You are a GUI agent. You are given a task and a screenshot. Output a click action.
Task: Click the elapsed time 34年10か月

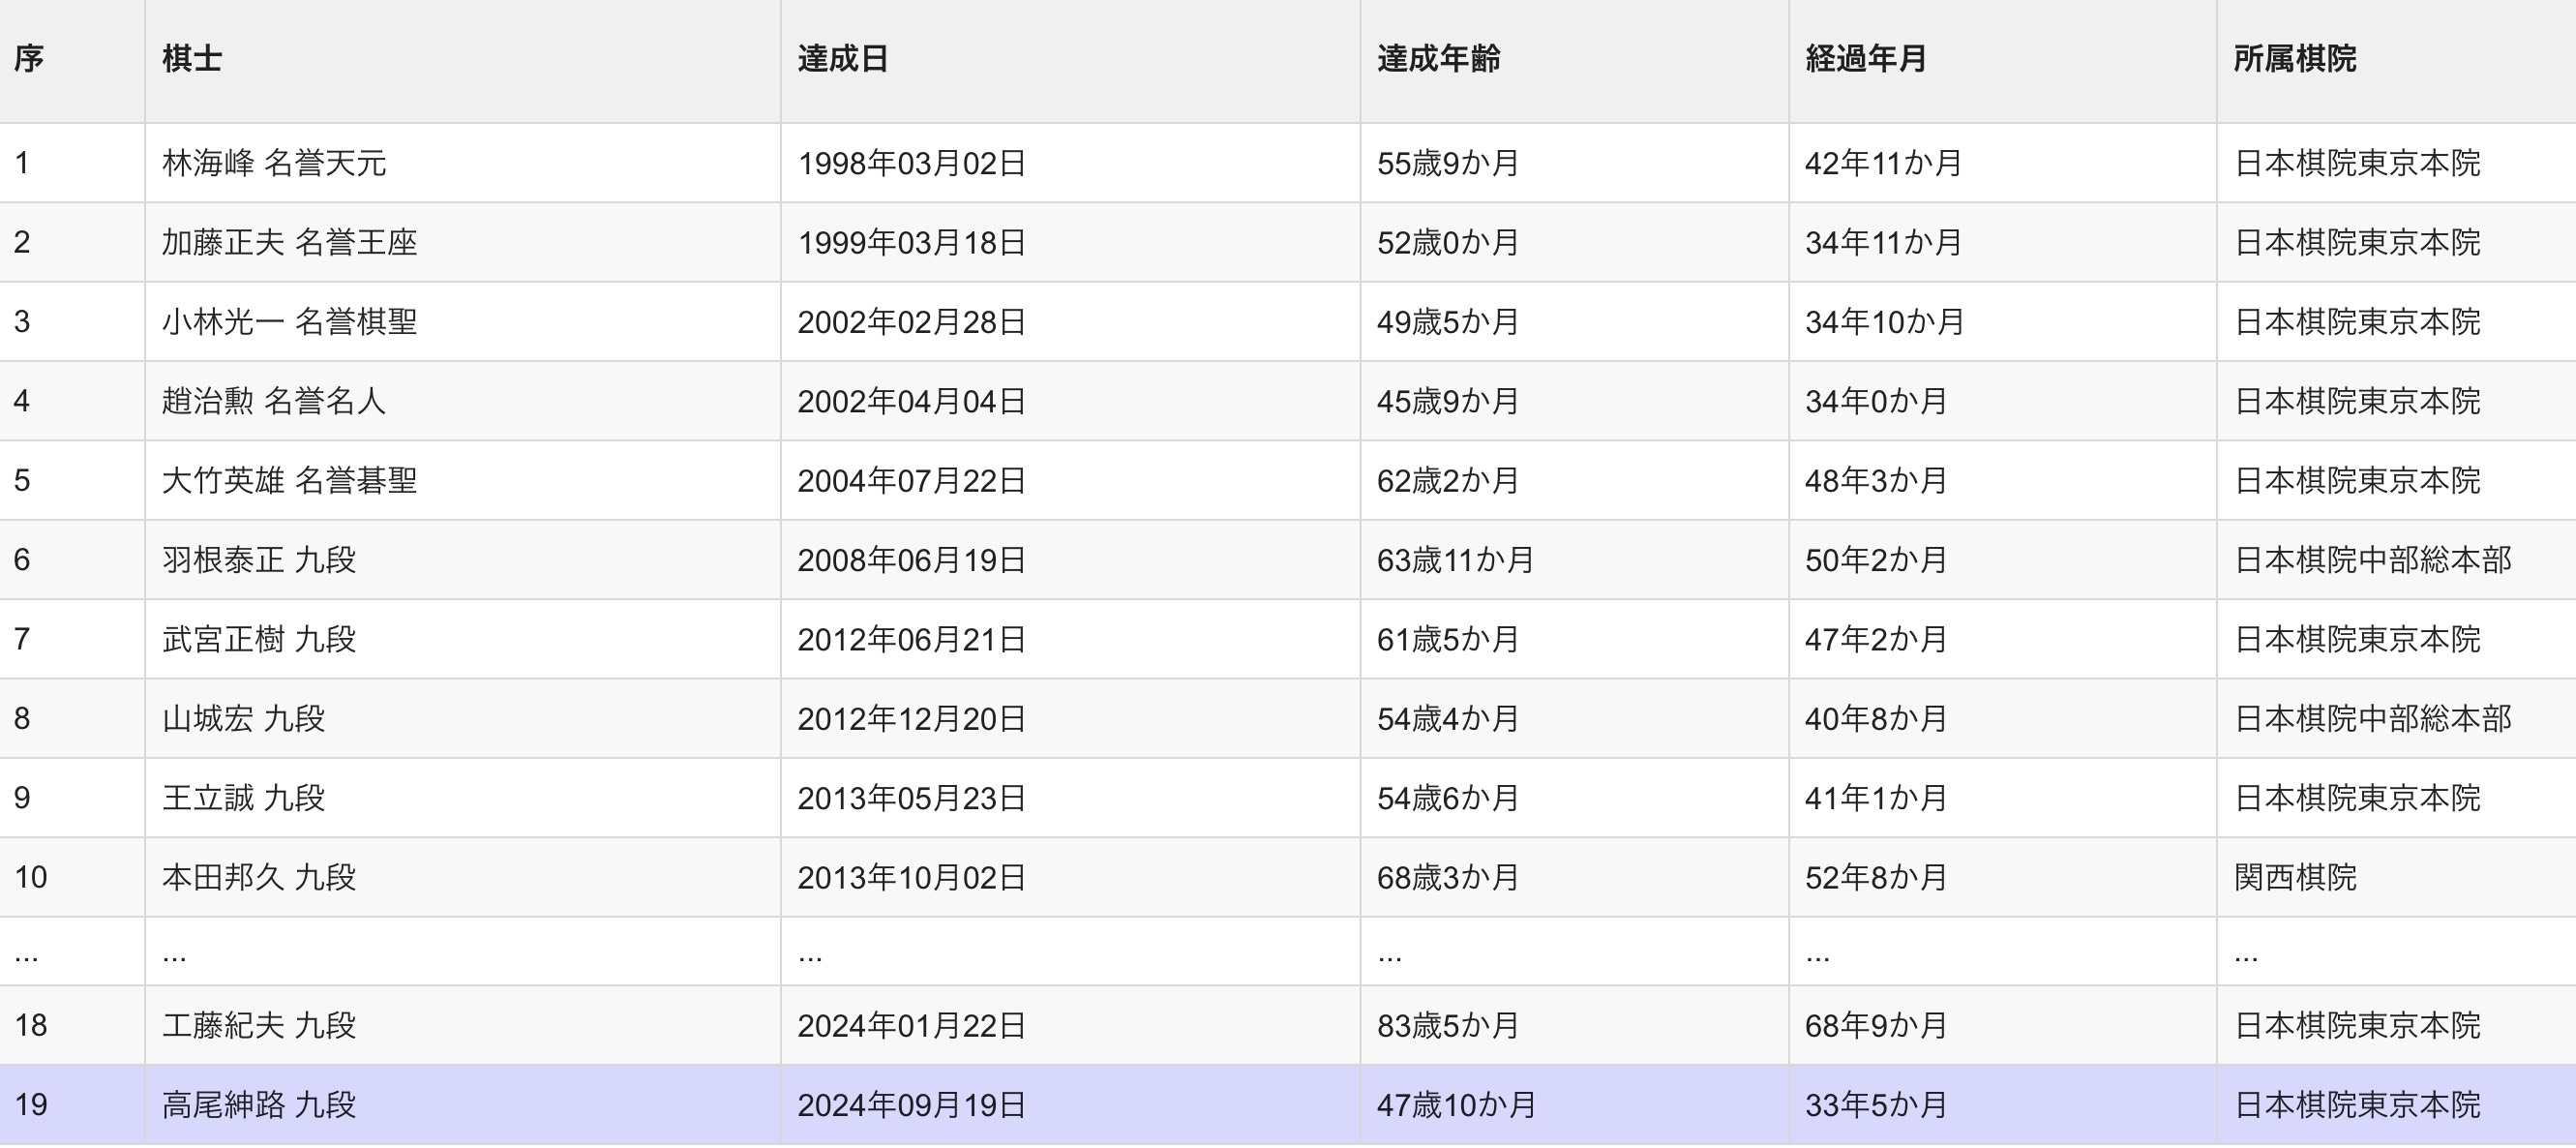1884,322
